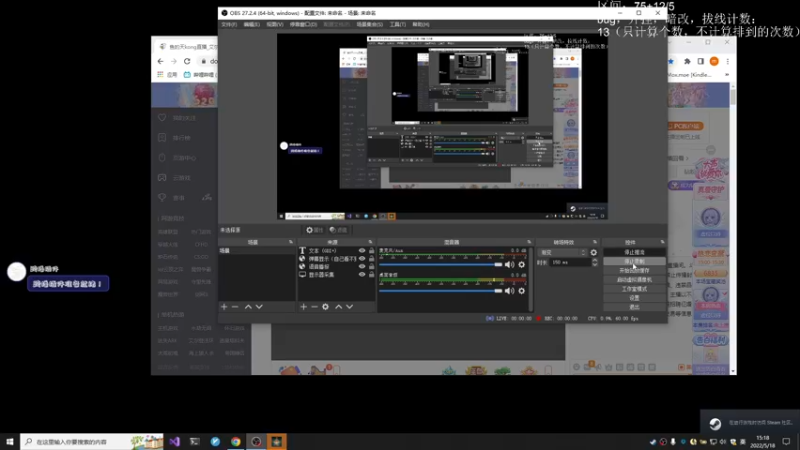
Task: Click 工作室模式 studio mode button
Action: tap(634, 289)
